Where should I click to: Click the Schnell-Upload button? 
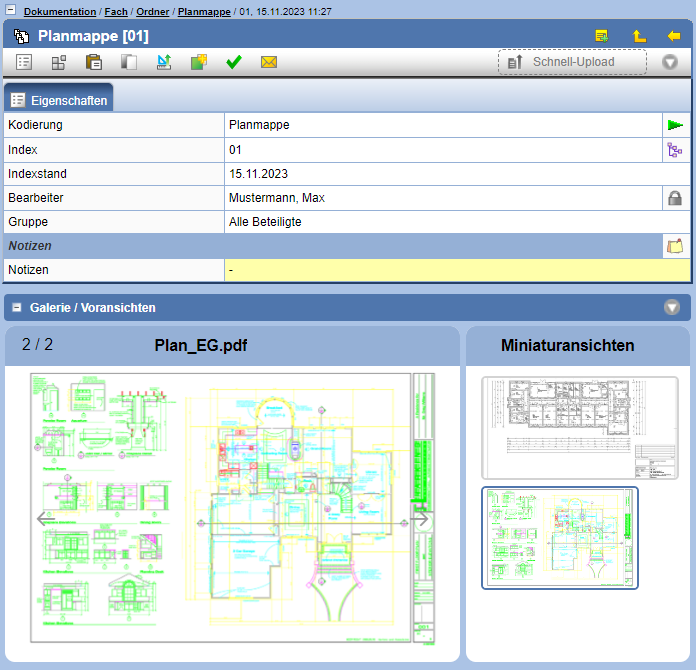coord(572,62)
